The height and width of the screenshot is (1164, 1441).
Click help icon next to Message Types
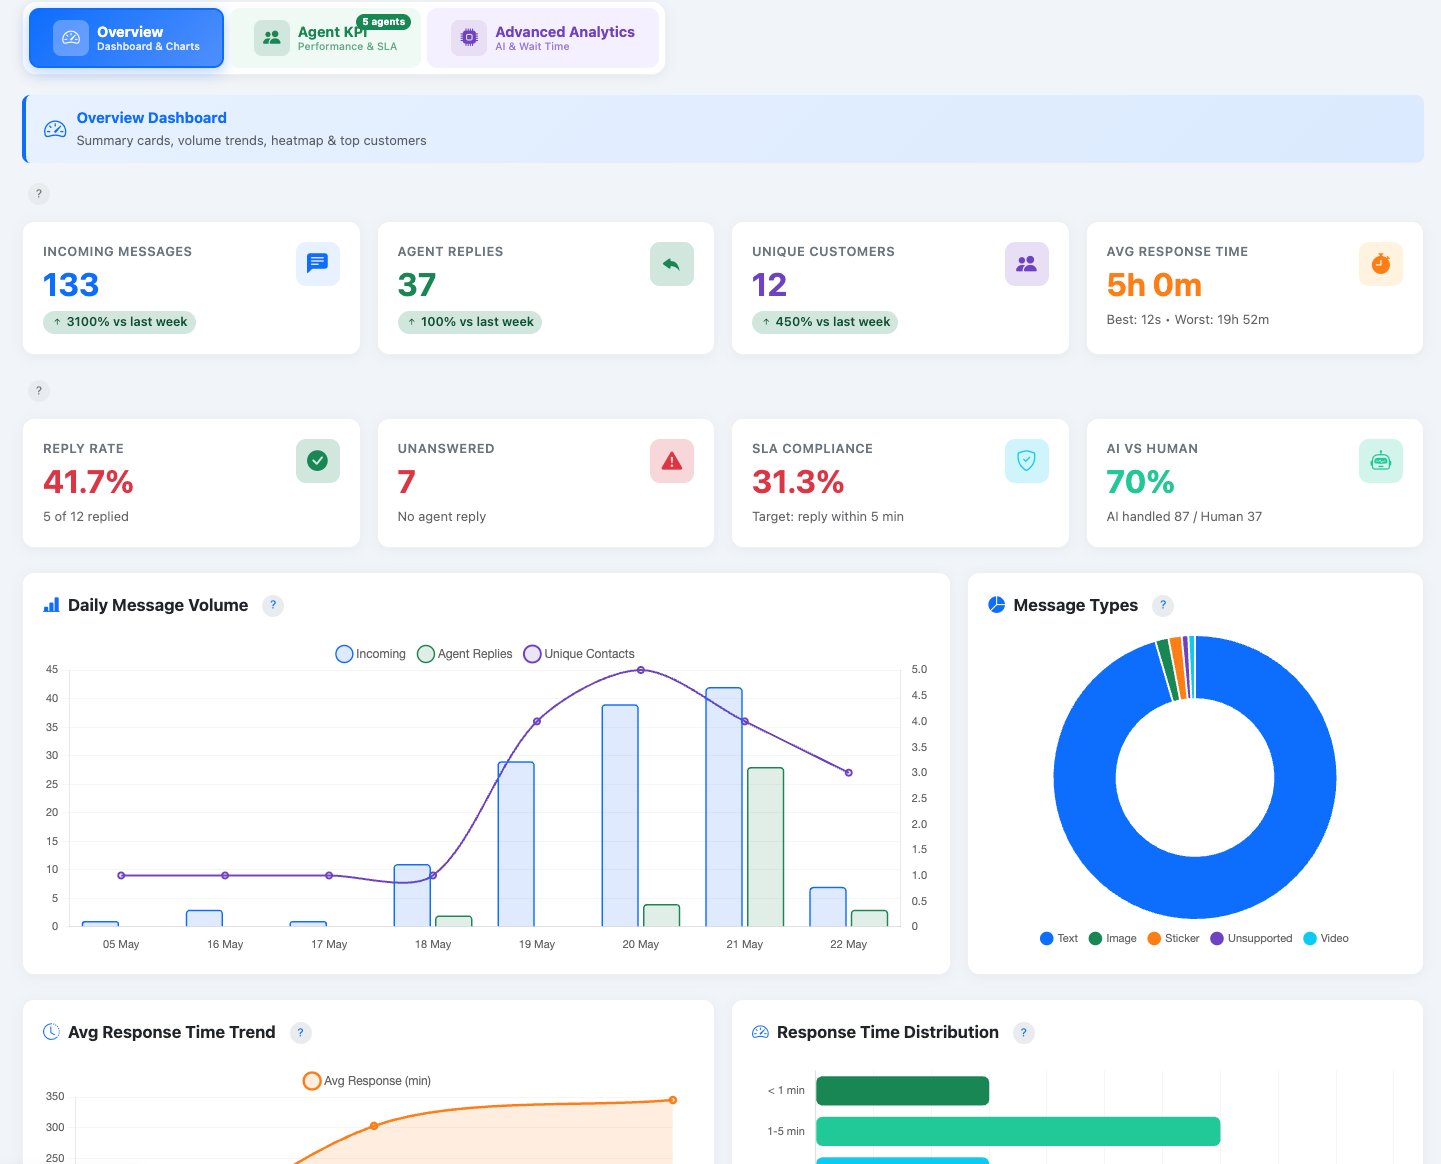click(1163, 606)
